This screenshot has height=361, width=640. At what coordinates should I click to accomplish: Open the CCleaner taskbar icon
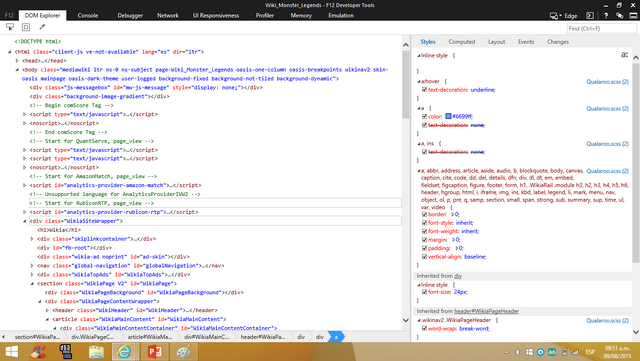coord(38,352)
